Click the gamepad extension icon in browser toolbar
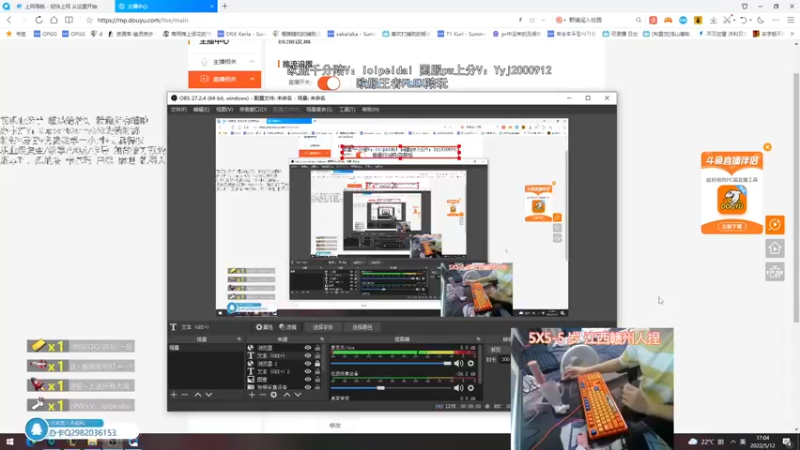The image size is (800, 450). [x=668, y=20]
